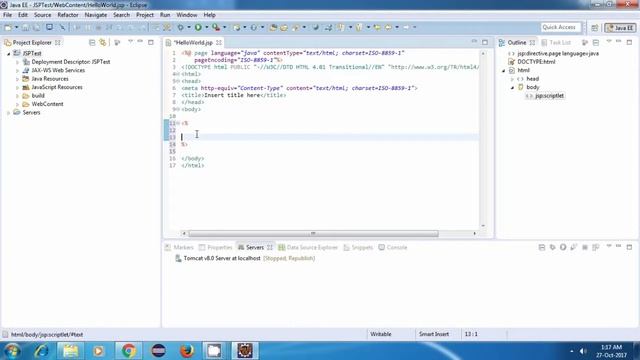
Task: Open Project Explorer view menu triangle
Action: pos(130,42)
